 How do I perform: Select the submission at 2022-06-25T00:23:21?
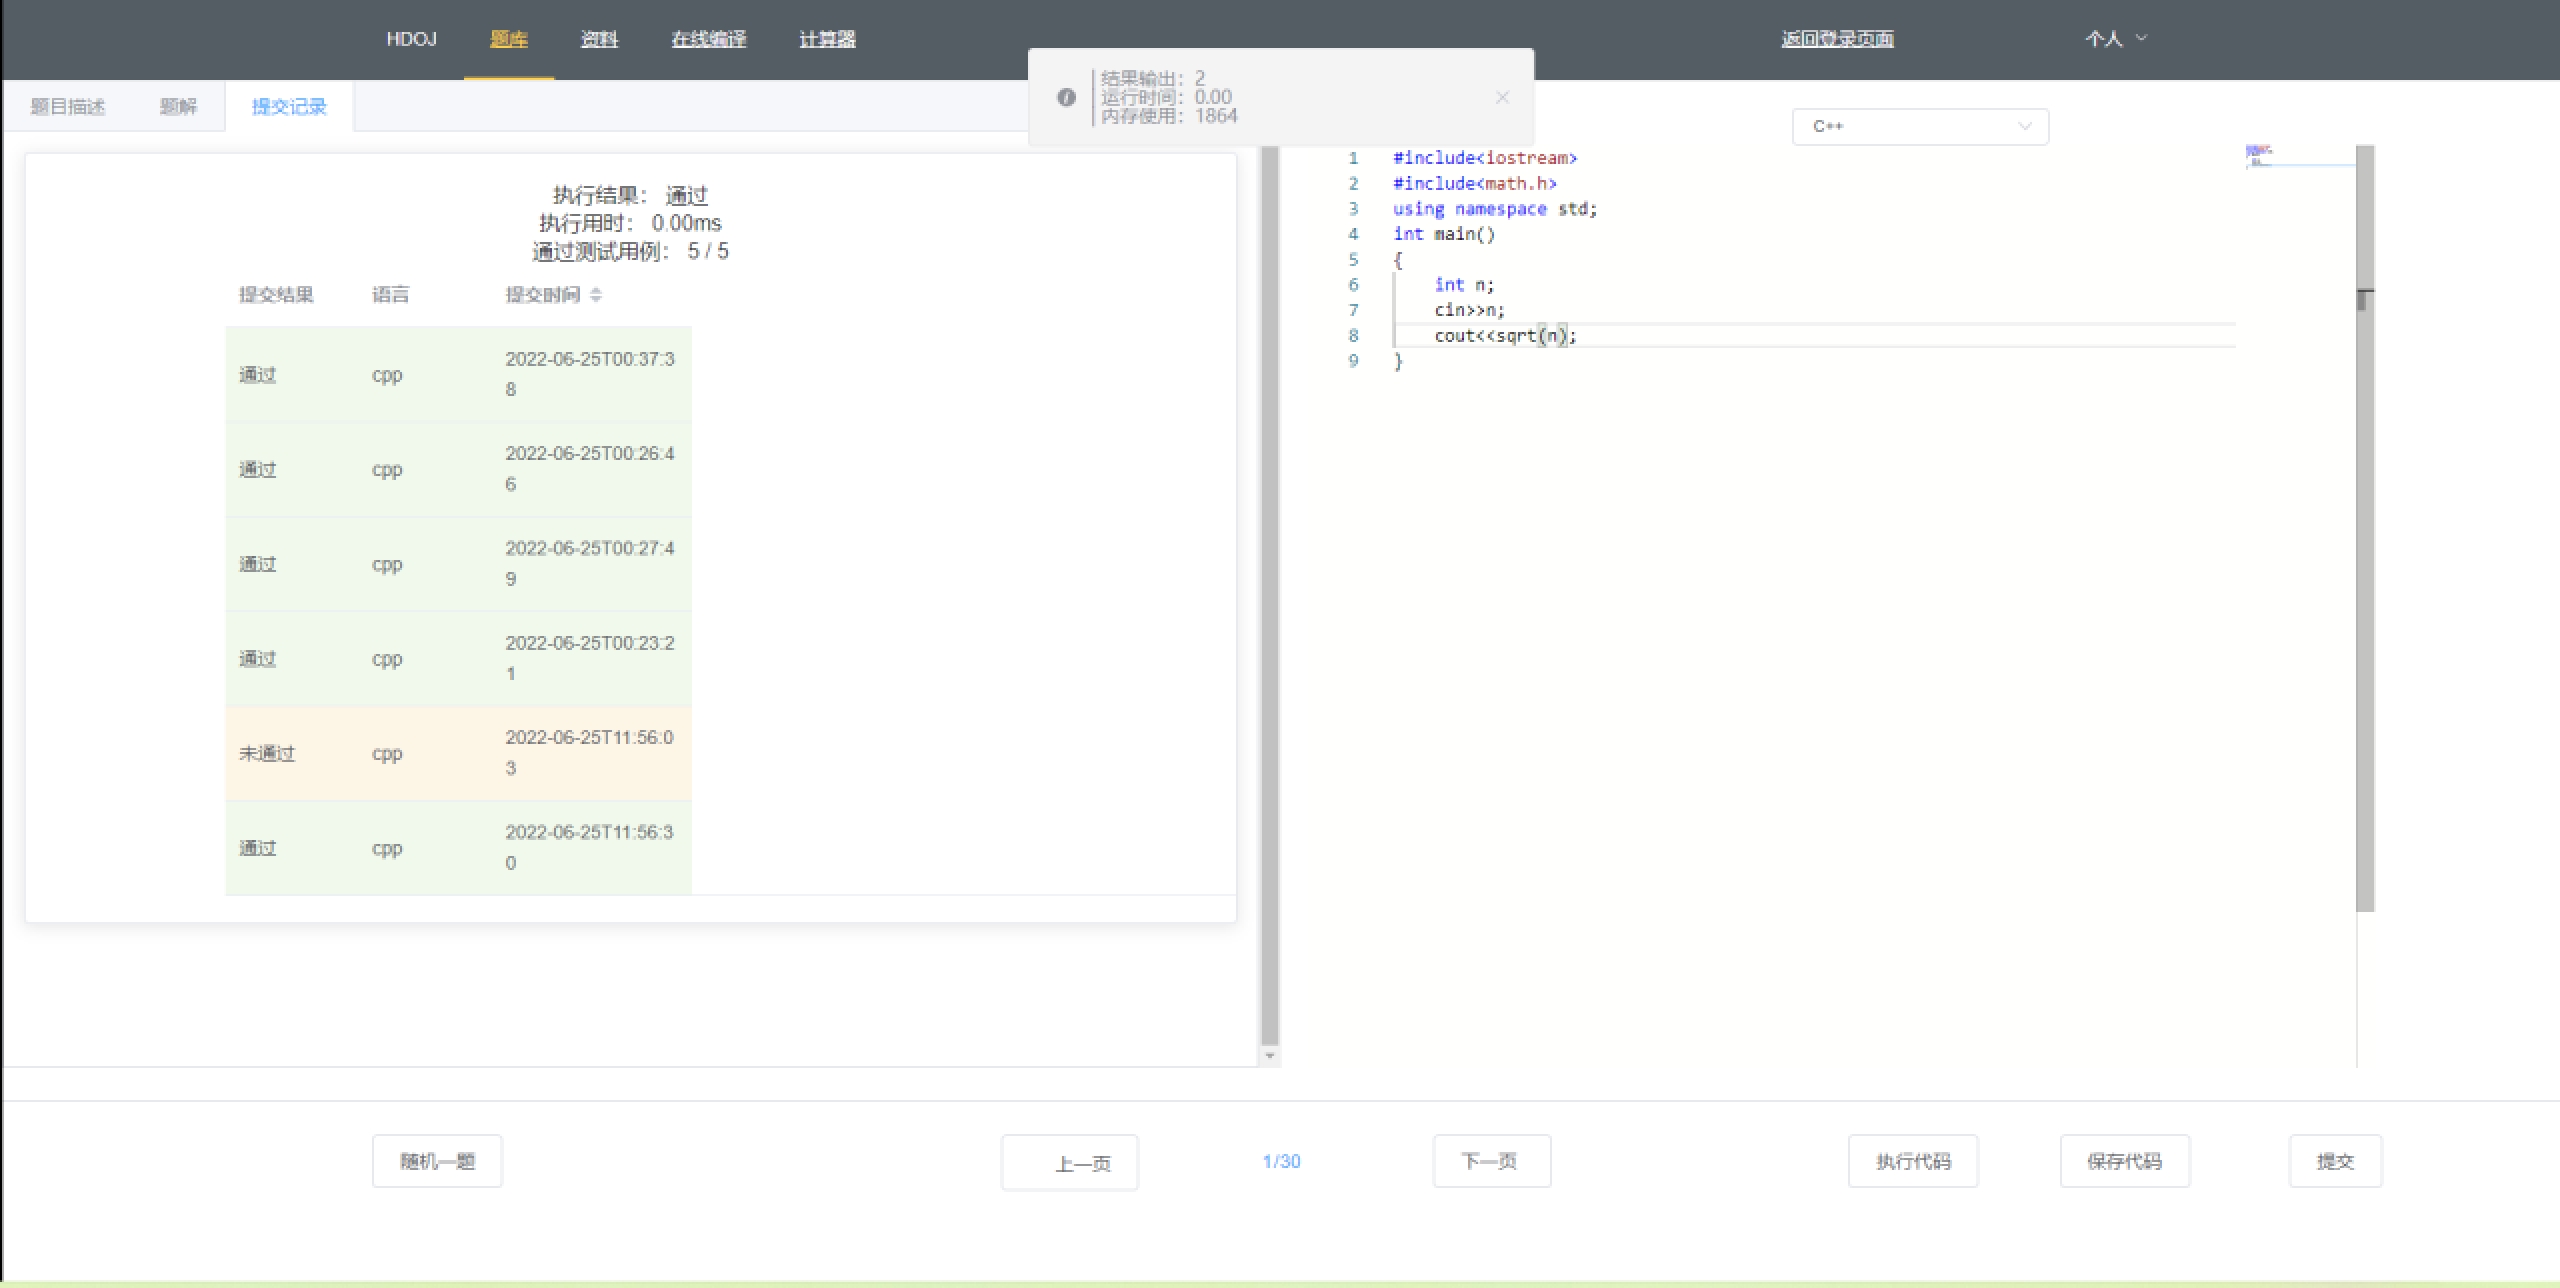458,658
